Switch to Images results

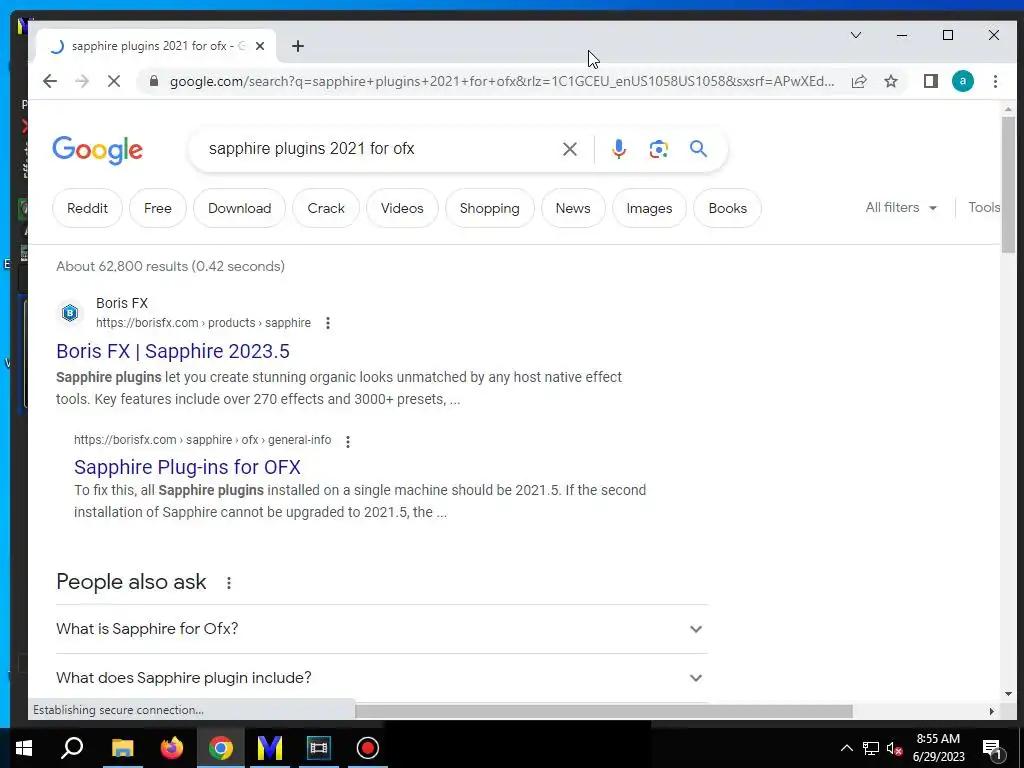tap(649, 208)
